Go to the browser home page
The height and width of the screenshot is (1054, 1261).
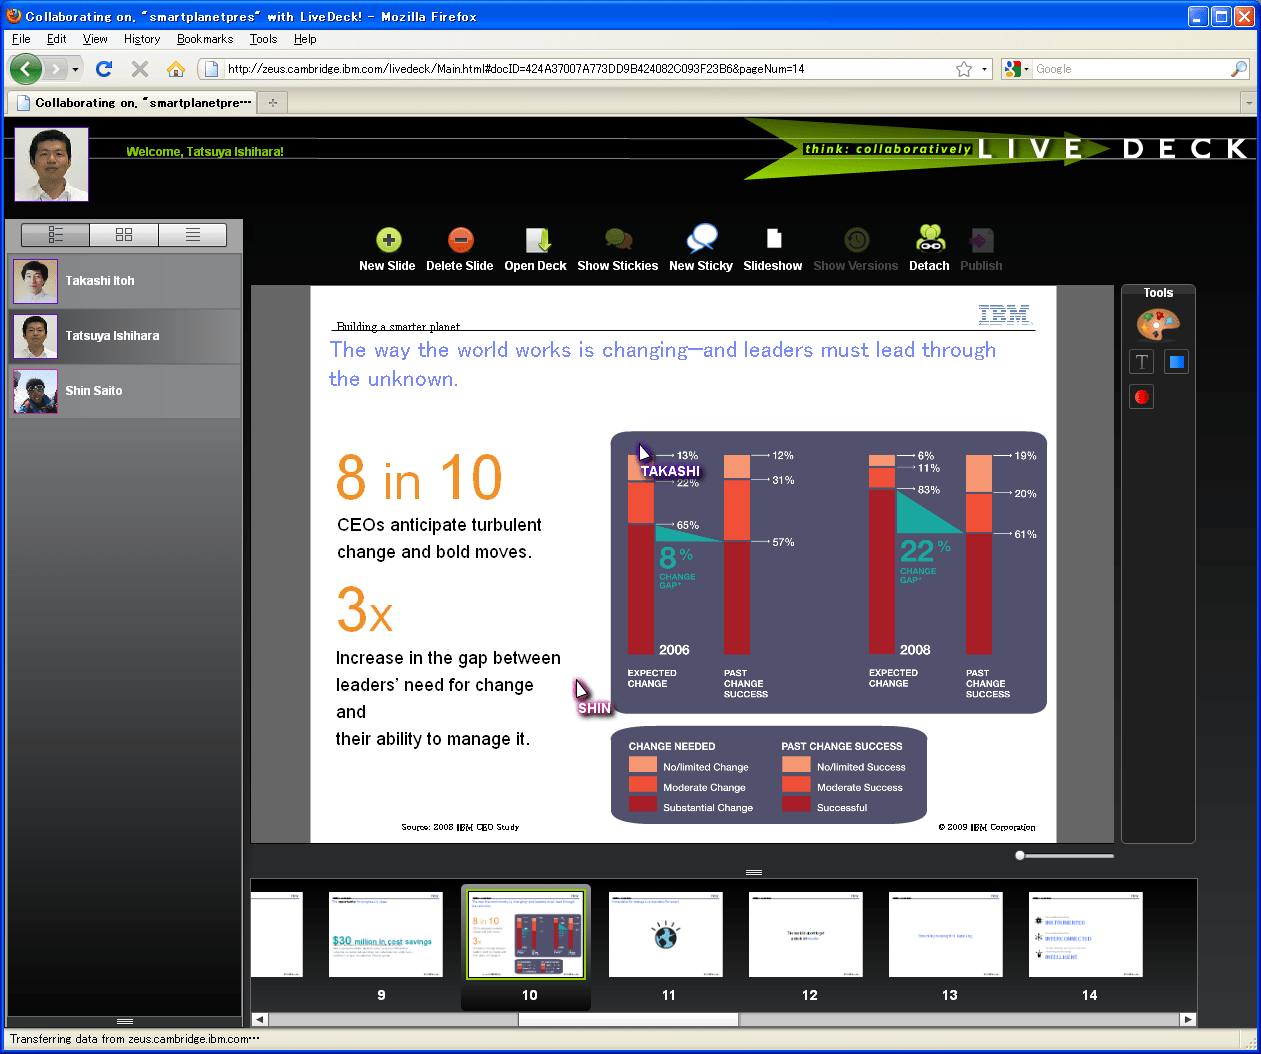pos(176,69)
